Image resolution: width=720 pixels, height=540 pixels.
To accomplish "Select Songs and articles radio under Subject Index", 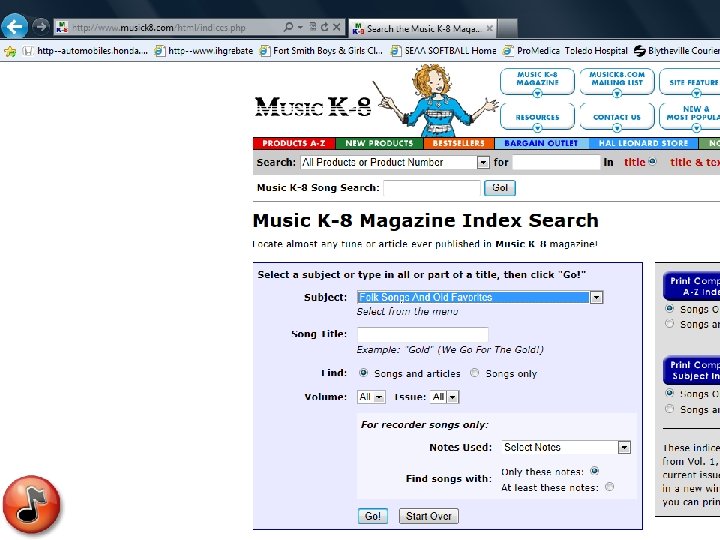I will tap(669, 409).
